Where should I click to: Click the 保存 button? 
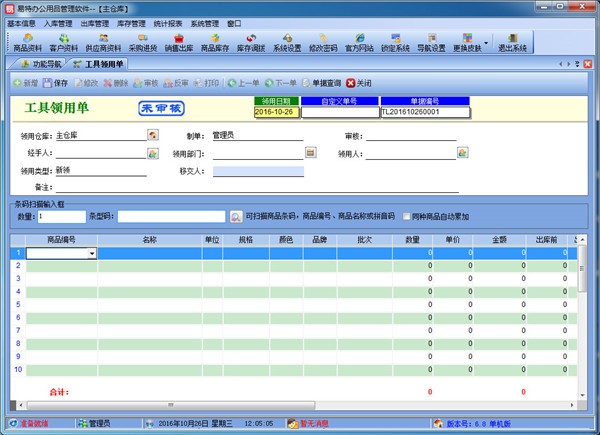(56, 83)
